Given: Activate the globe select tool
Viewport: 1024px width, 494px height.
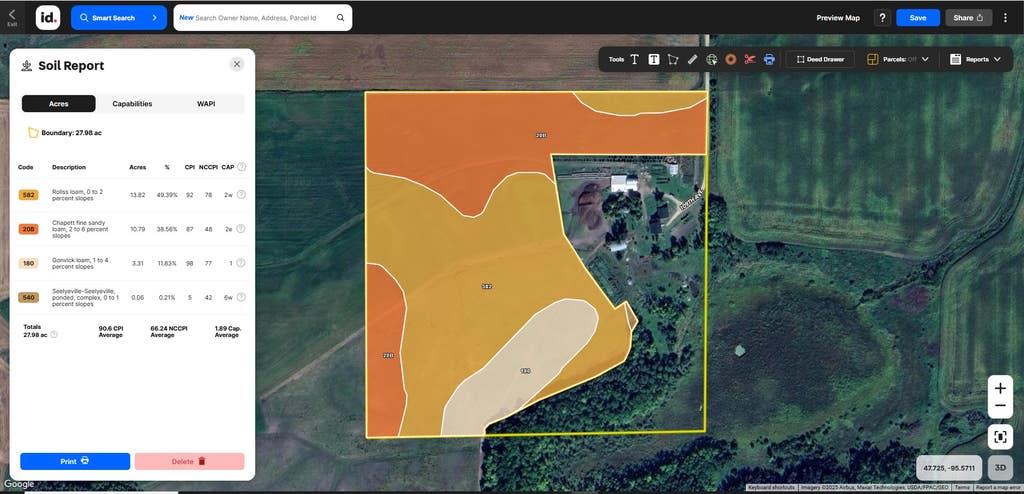Looking at the screenshot, I should tap(712, 59).
